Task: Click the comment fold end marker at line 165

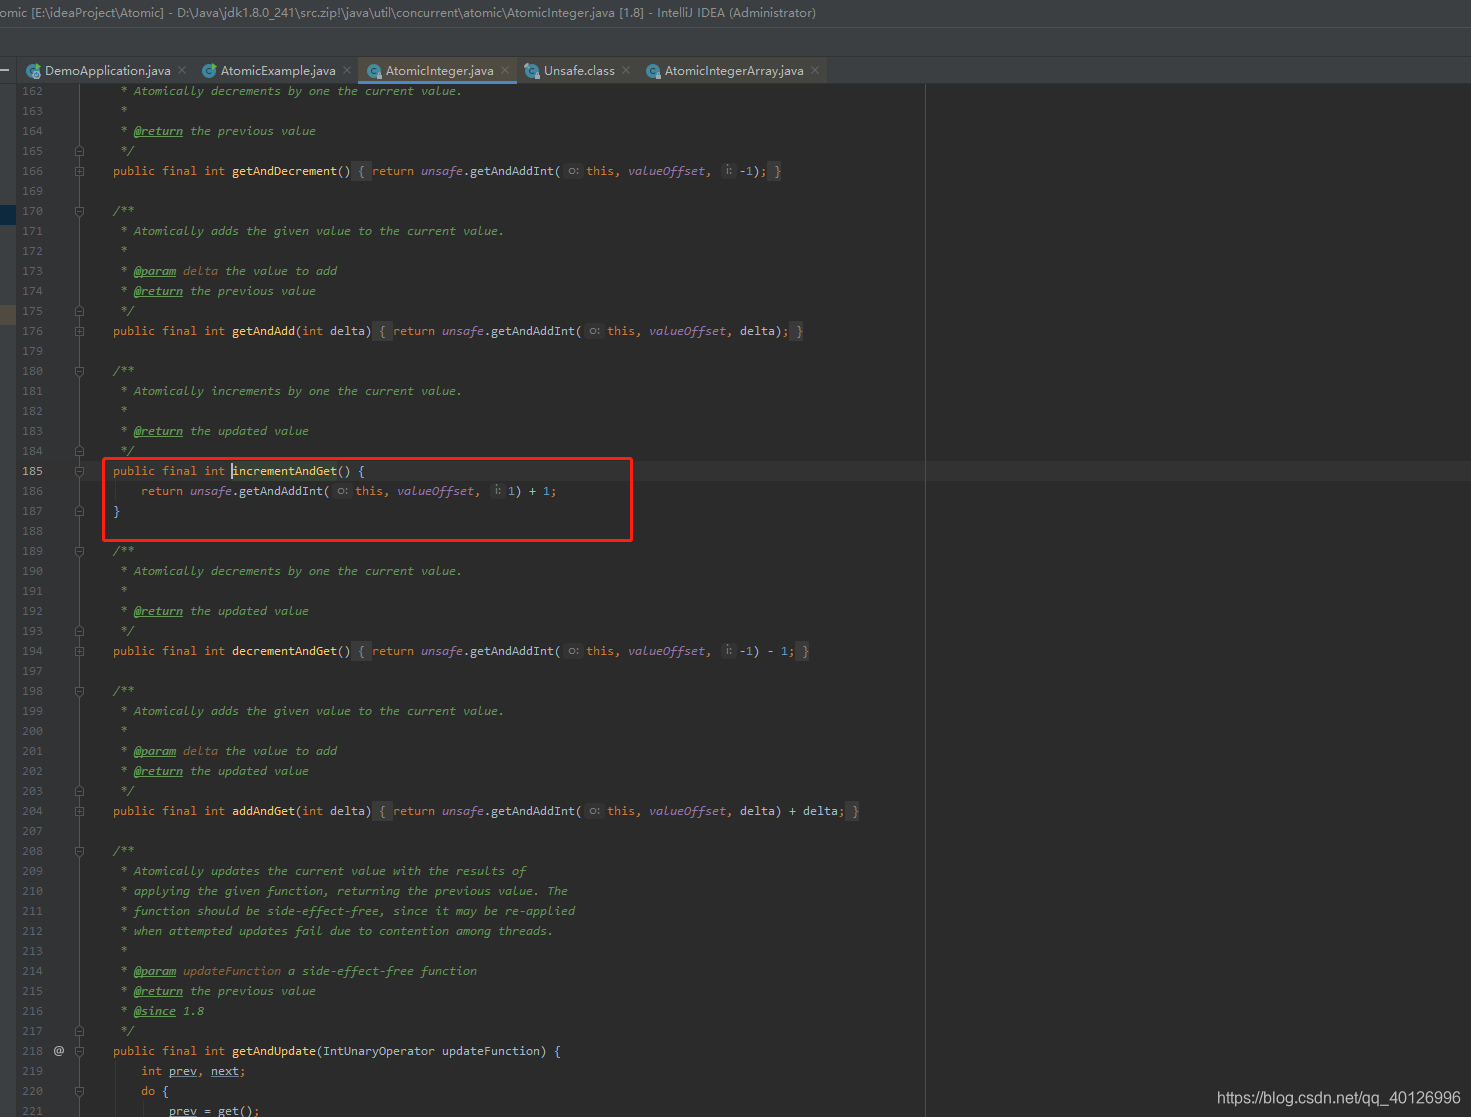Action: coord(79,151)
